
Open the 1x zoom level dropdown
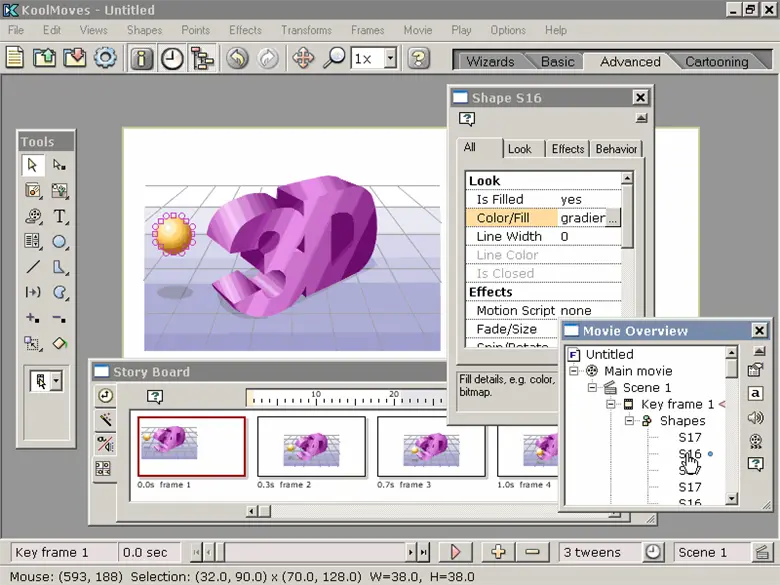390,58
